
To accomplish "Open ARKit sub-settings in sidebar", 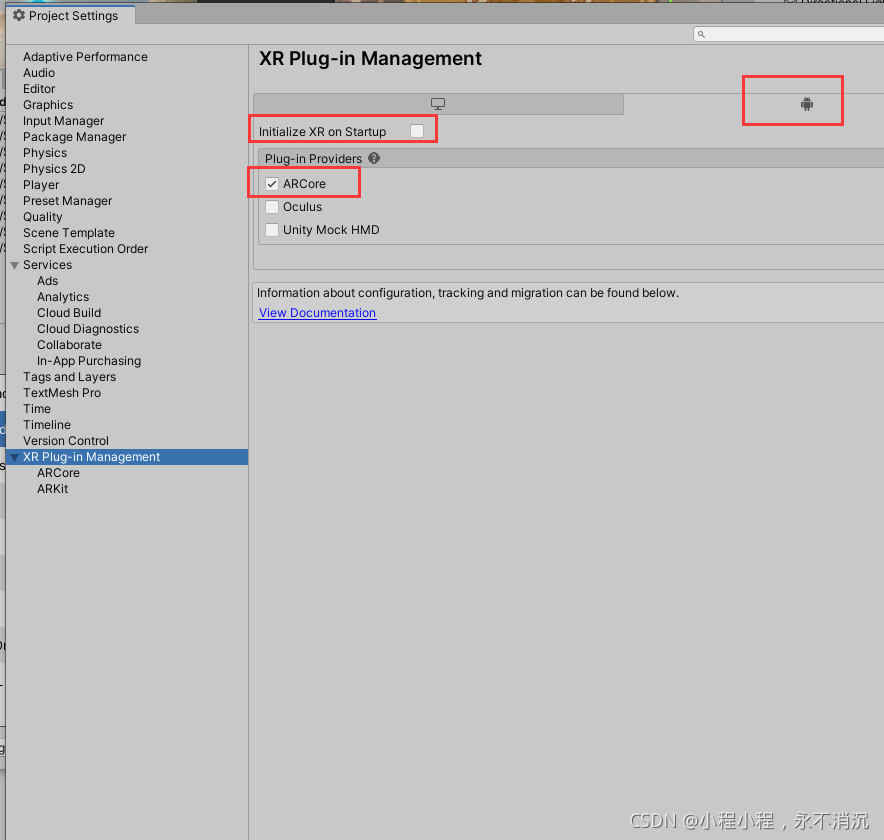I will coord(52,489).
